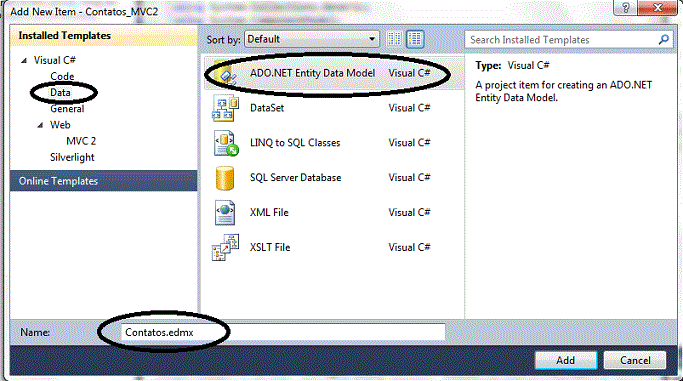
Task: Select the Web category
Action: click(x=60, y=125)
